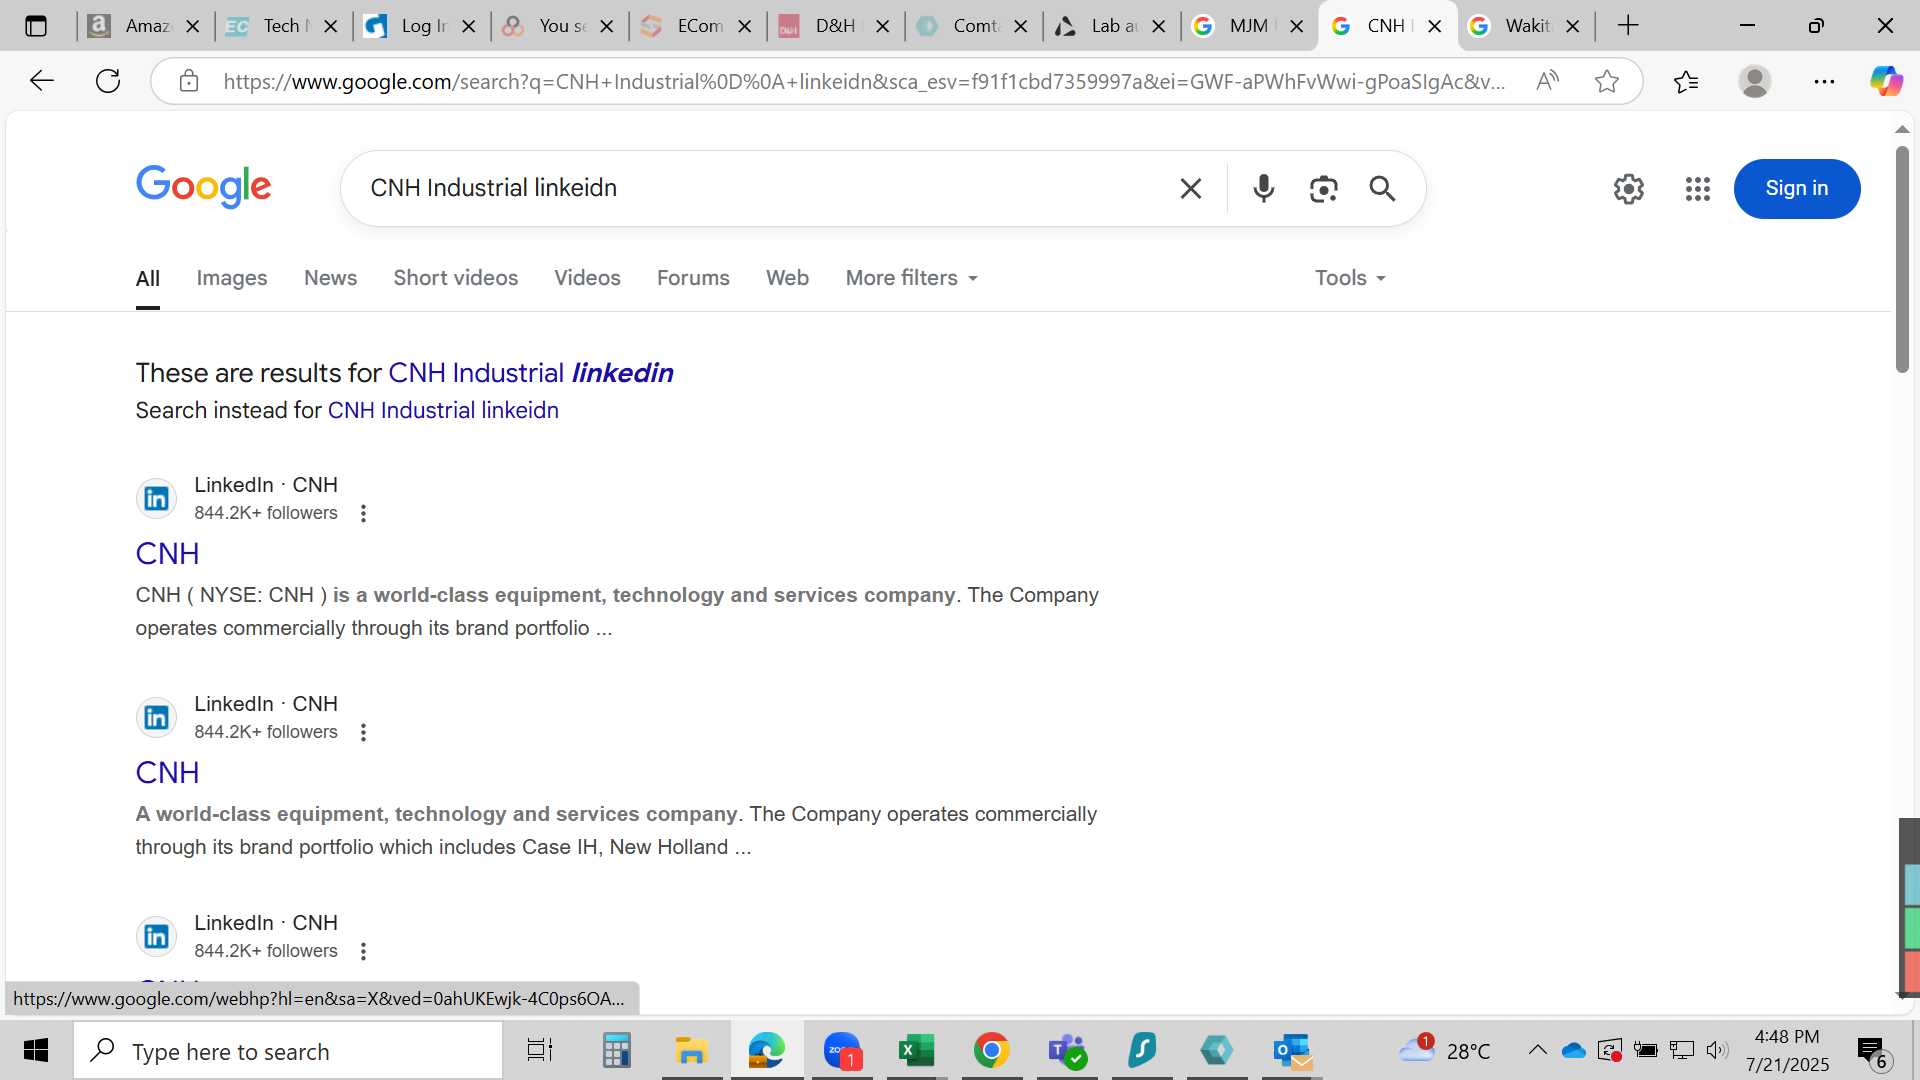This screenshot has height=1080, width=1920.
Task: Click the Google logo
Action: [203, 187]
